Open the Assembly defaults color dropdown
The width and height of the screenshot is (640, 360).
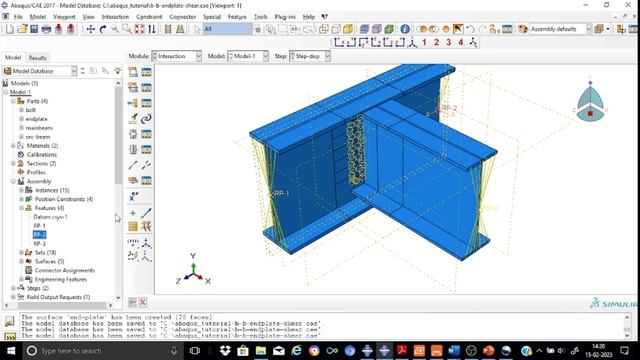561,29
